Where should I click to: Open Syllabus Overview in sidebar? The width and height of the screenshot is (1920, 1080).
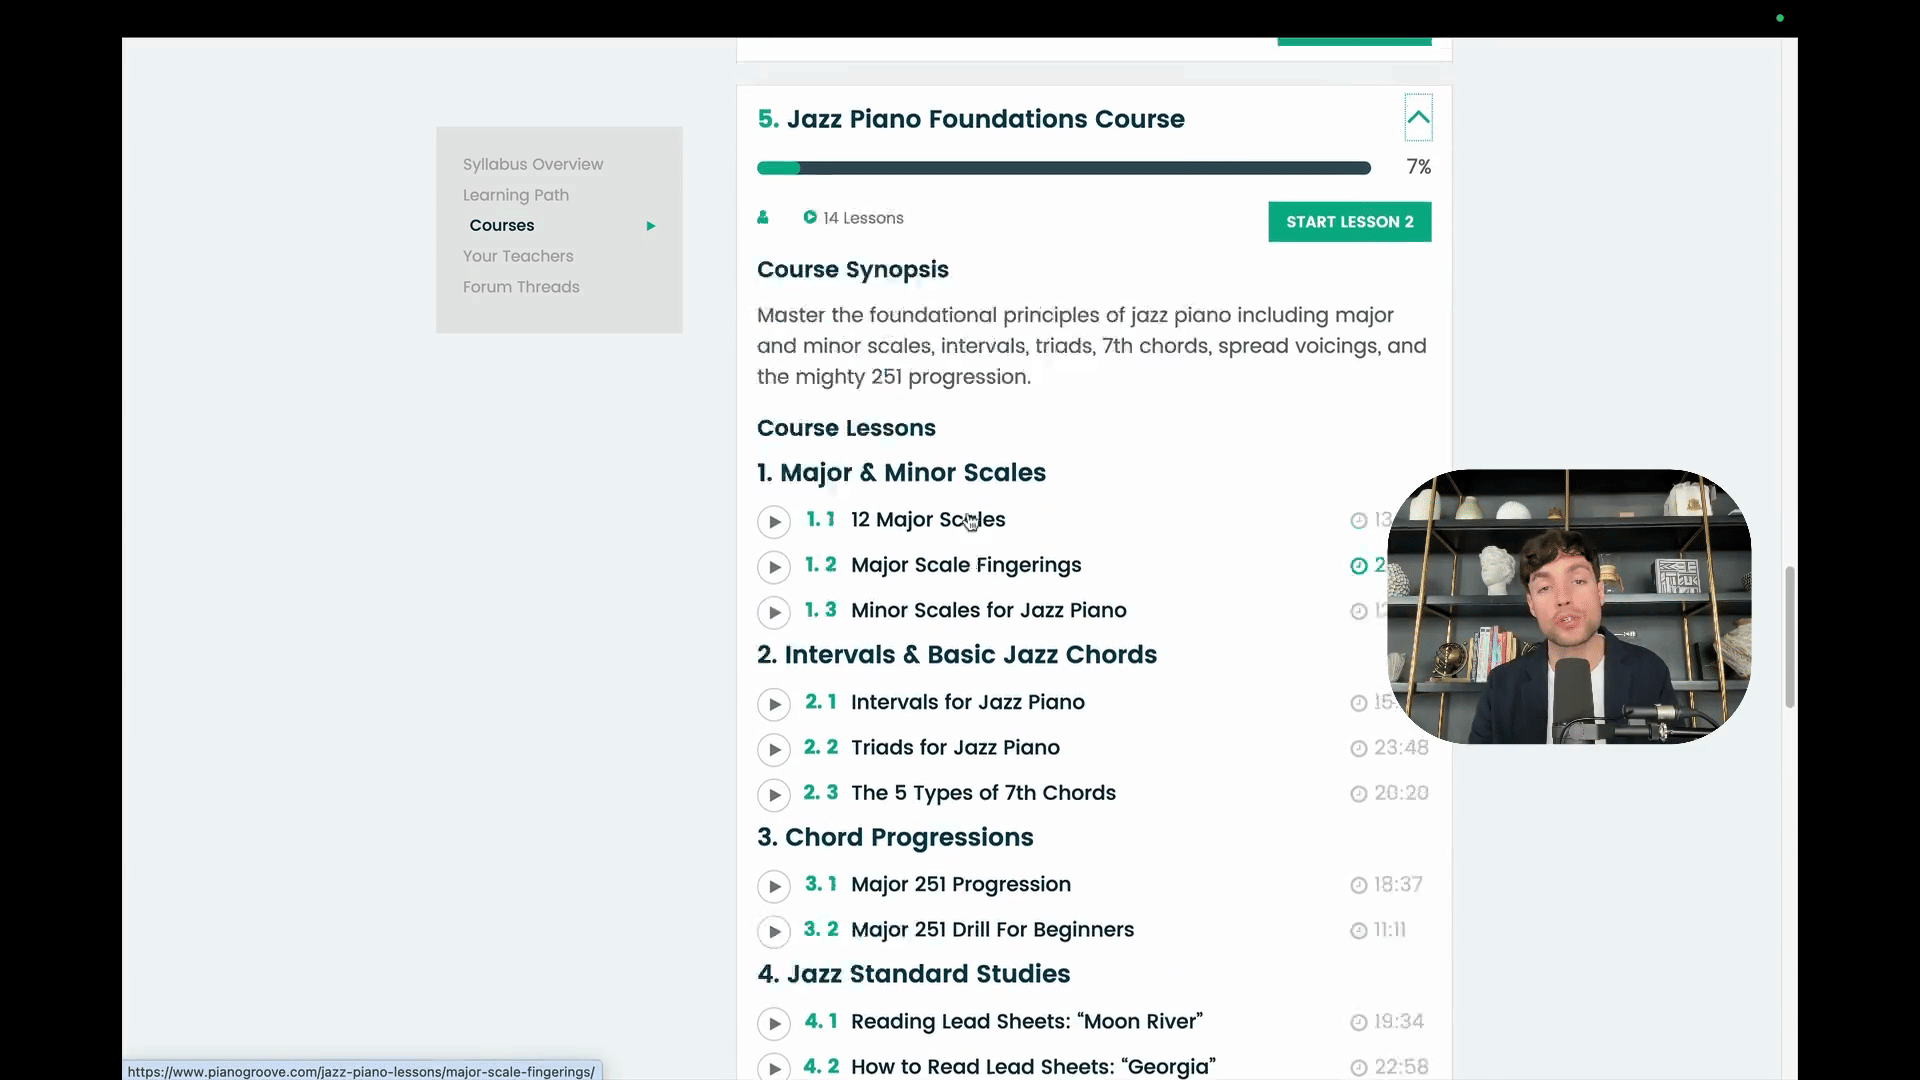[532, 164]
